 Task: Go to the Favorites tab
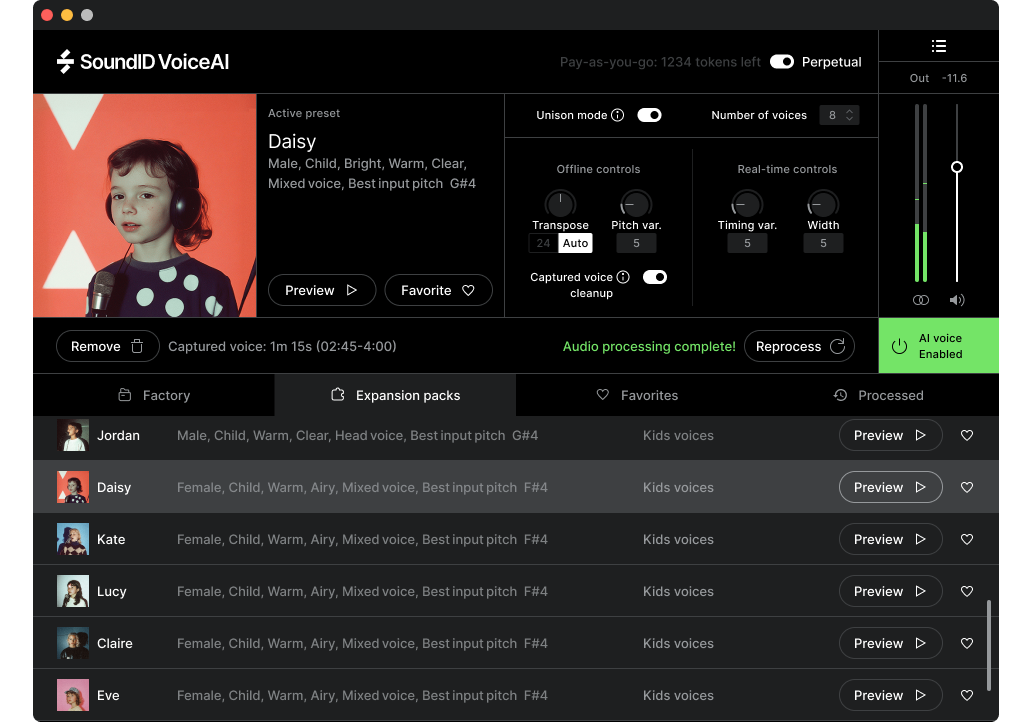pyautogui.click(x=636, y=396)
